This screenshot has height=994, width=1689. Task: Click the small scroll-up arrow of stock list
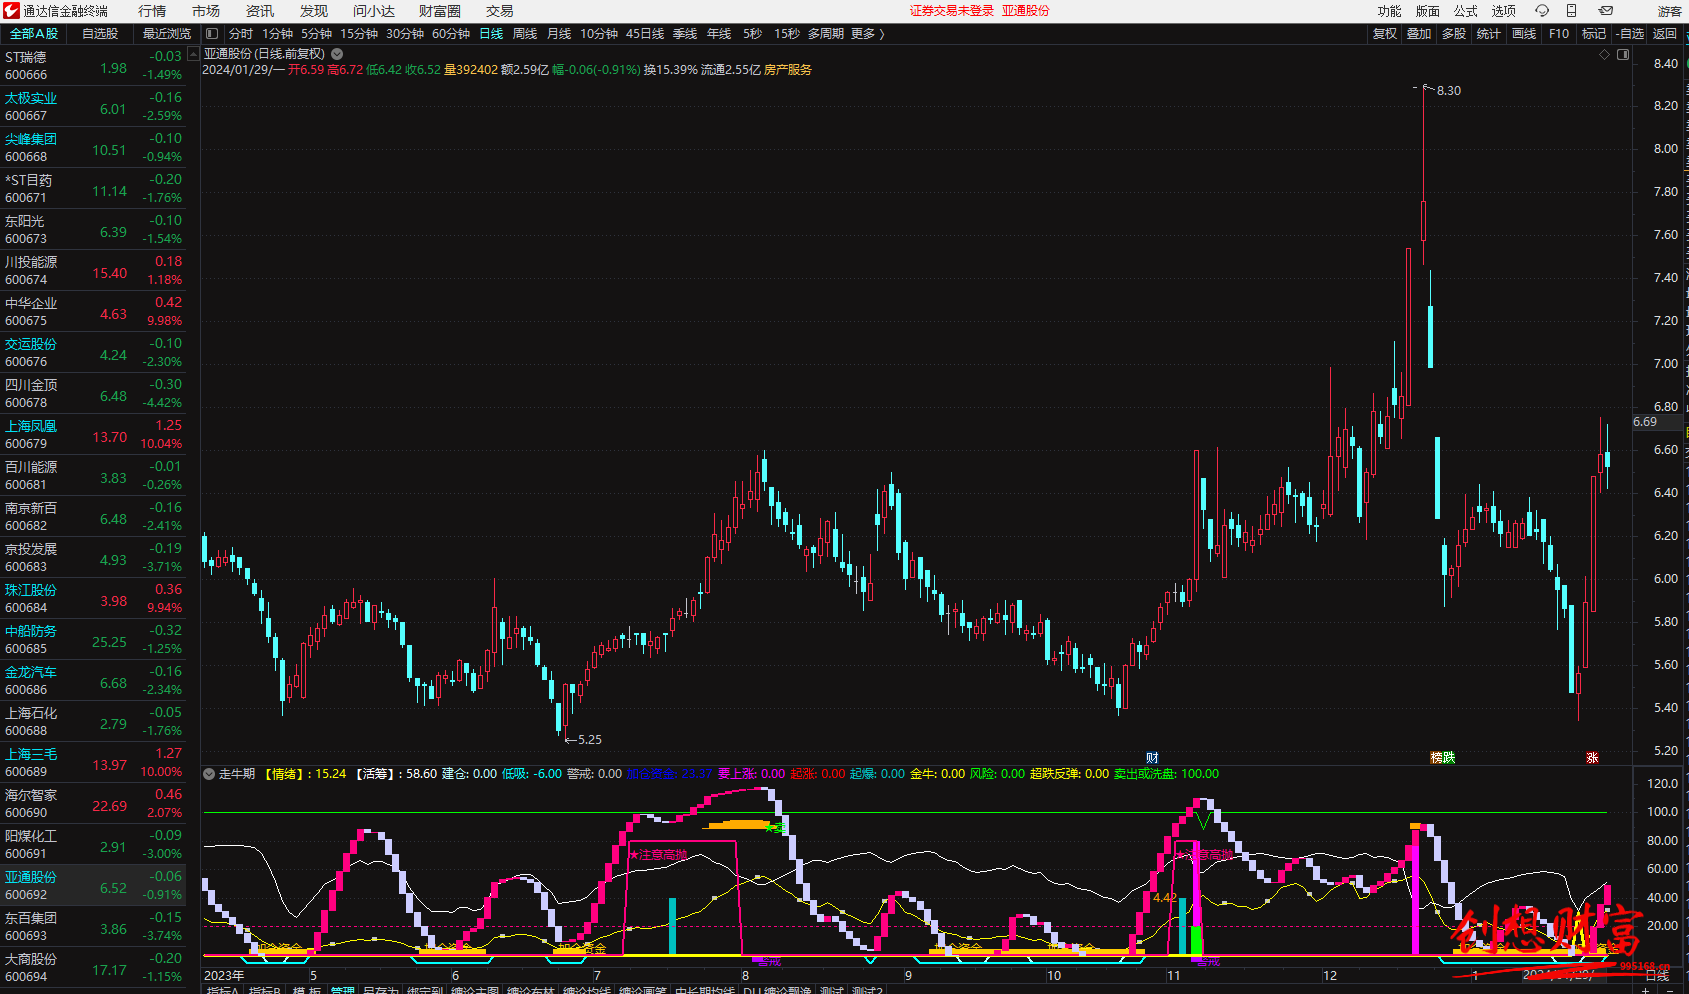(x=193, y=55)
